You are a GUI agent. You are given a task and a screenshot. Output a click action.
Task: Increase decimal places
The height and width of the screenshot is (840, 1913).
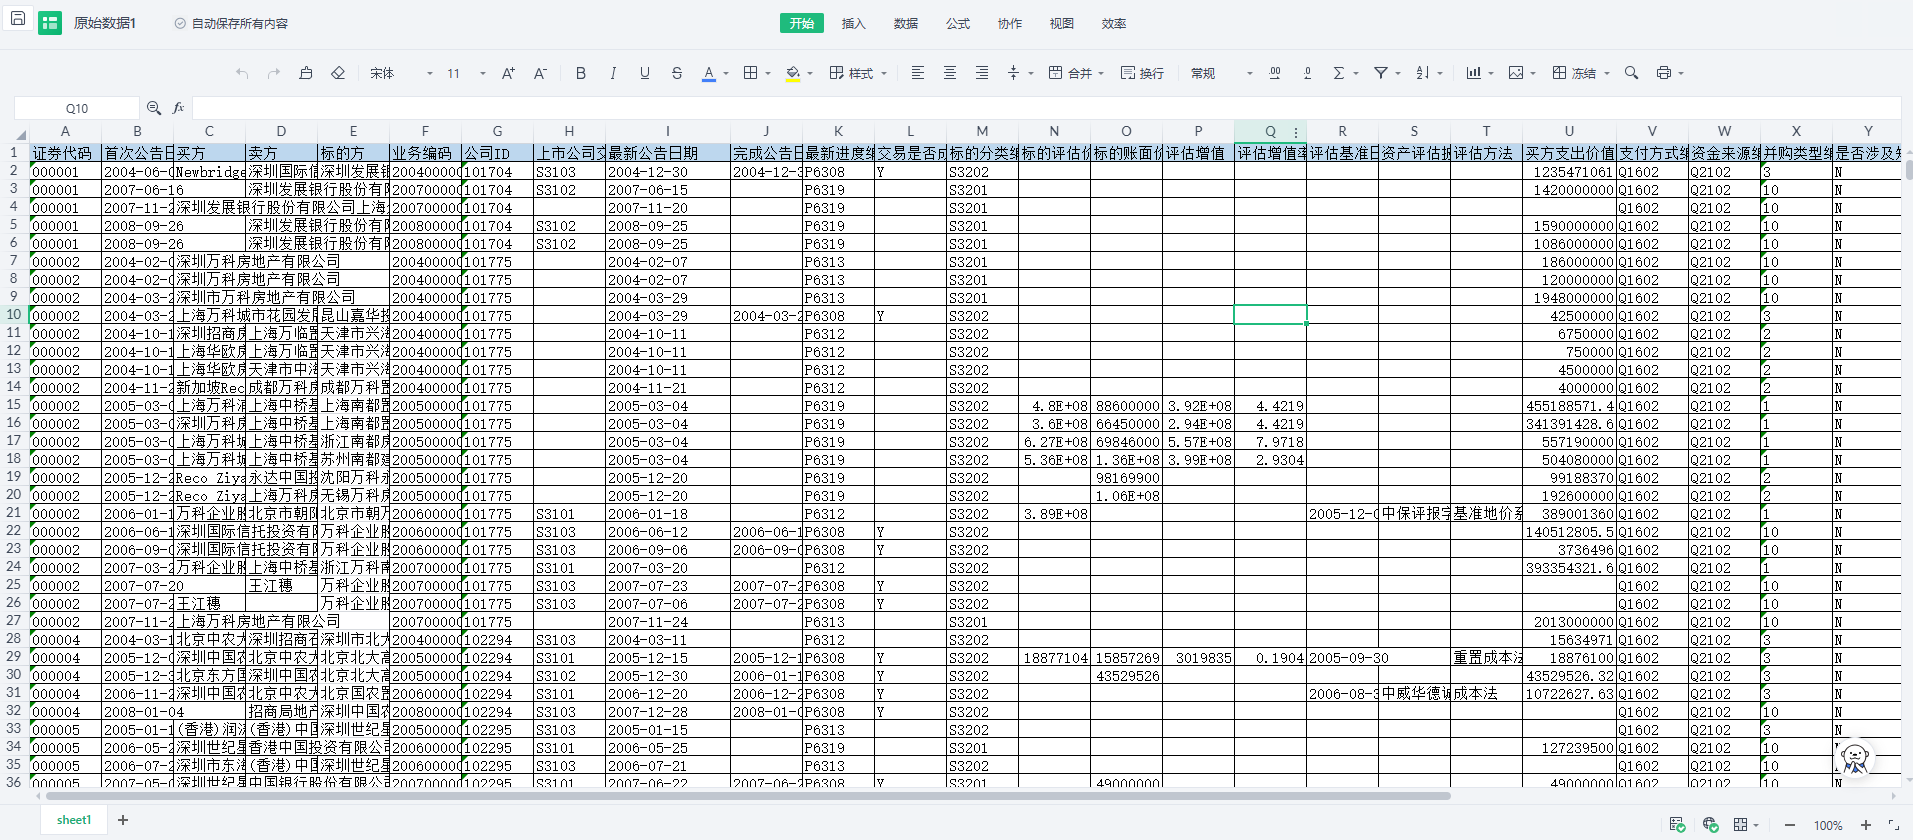point(1275,73)
